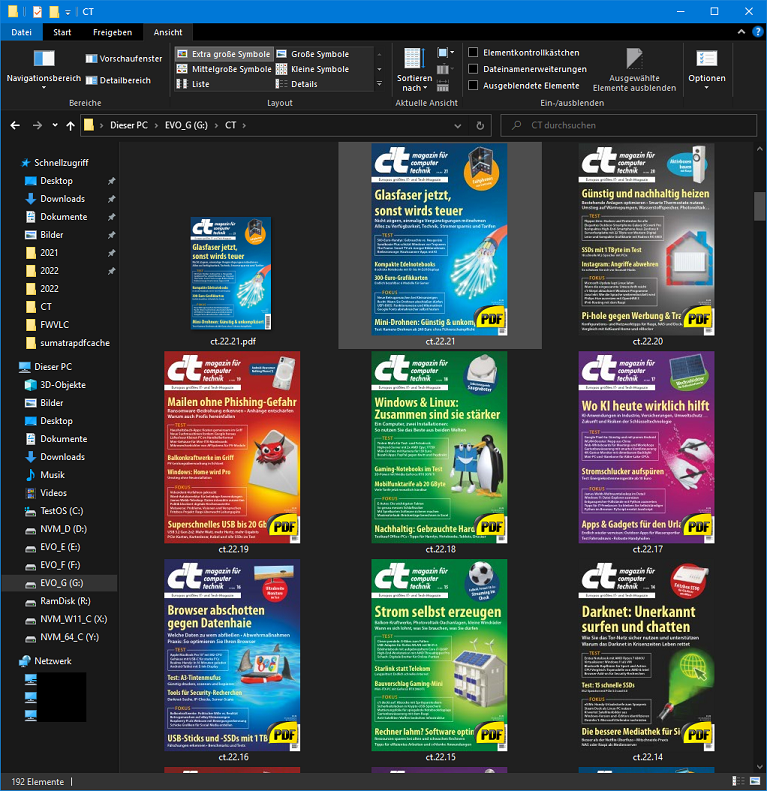Screen dimensions: 767x791
Task: Go up one folder level
Action: click(x=70, y=126)
